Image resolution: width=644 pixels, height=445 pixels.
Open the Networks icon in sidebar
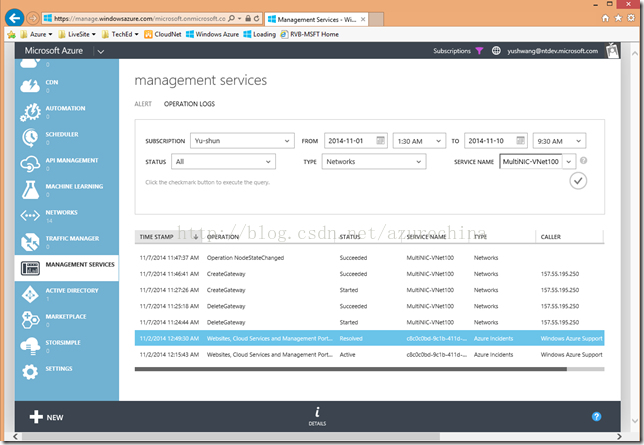(x=30, y=215)
